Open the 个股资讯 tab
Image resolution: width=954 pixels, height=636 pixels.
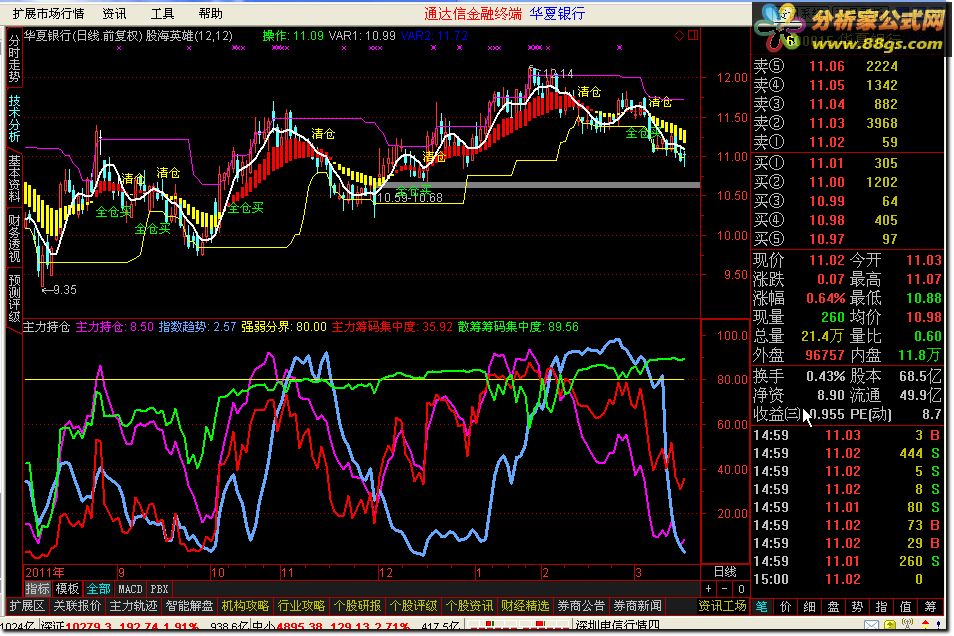click(469, 606)
